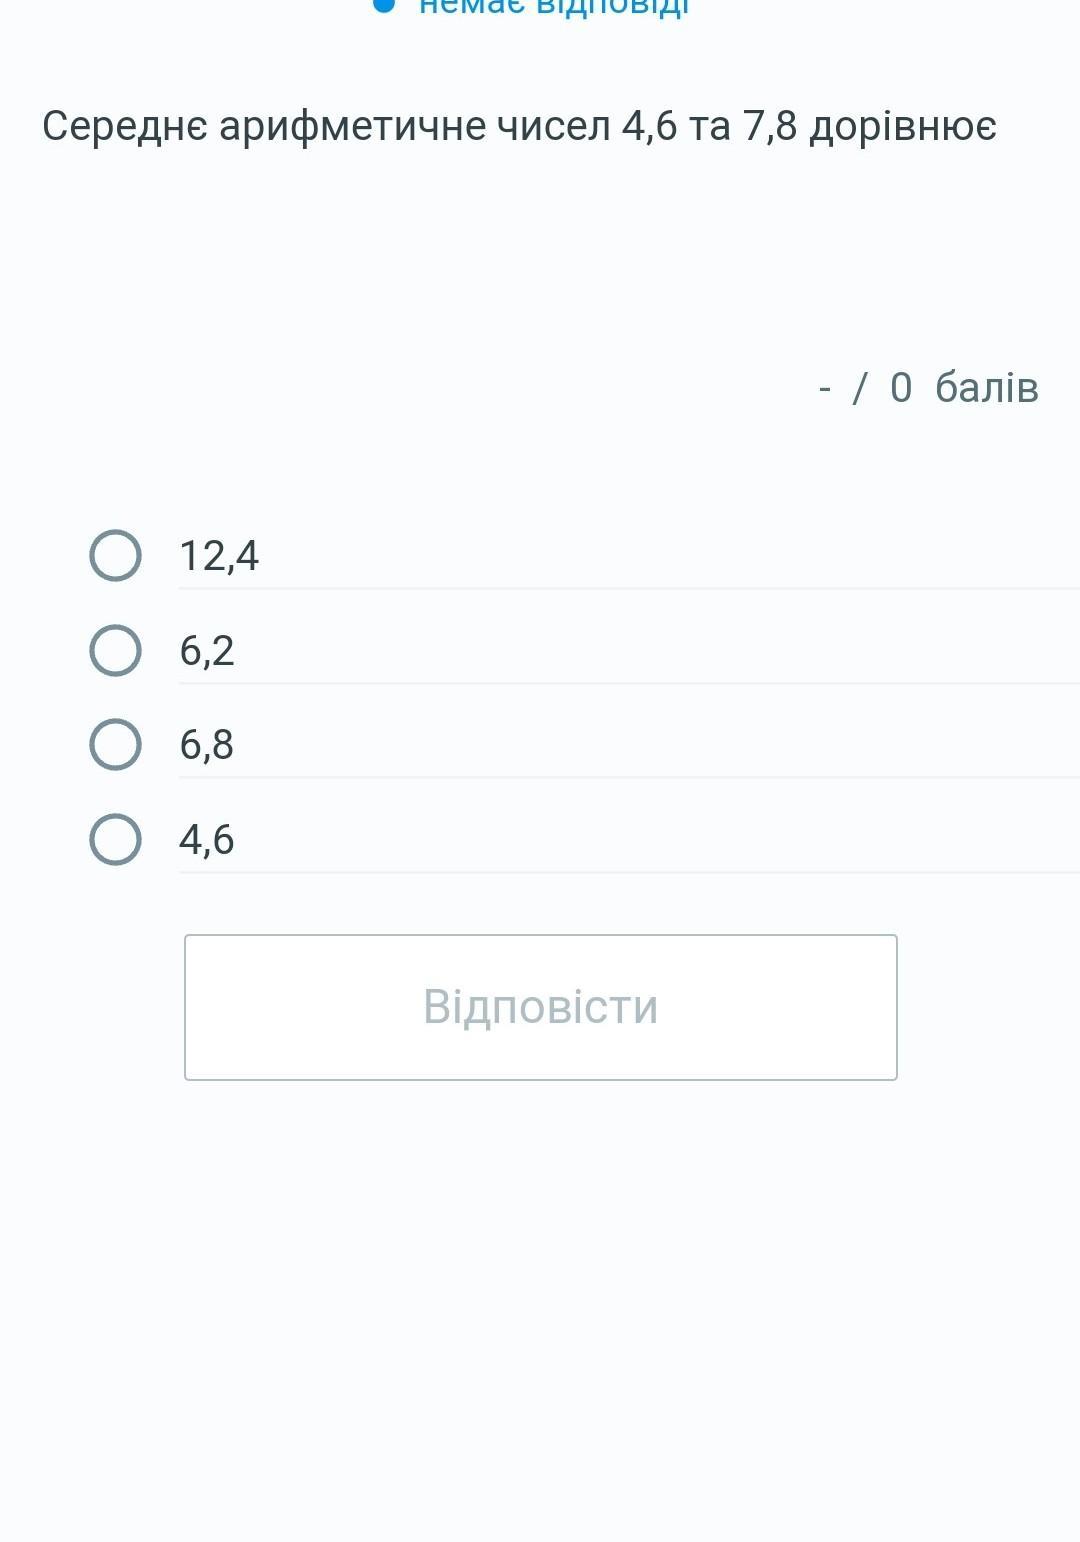Pick the radio circle beside option 4,6
Viewport: 1080px width, 1542px height.
point(115,839)
